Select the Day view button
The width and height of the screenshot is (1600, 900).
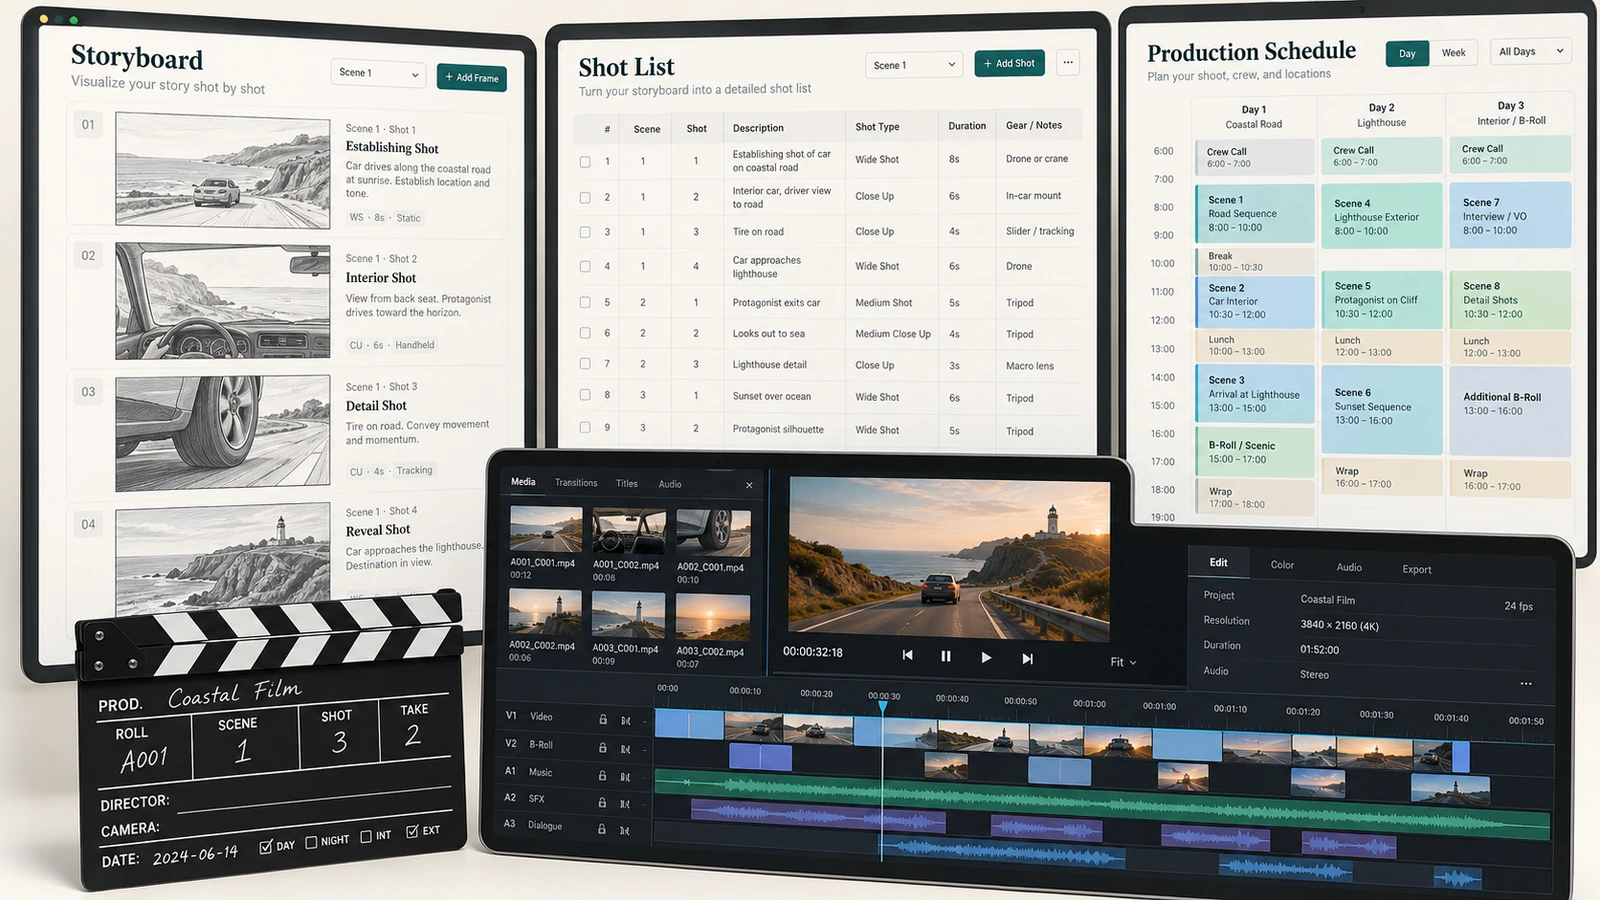1407,54
